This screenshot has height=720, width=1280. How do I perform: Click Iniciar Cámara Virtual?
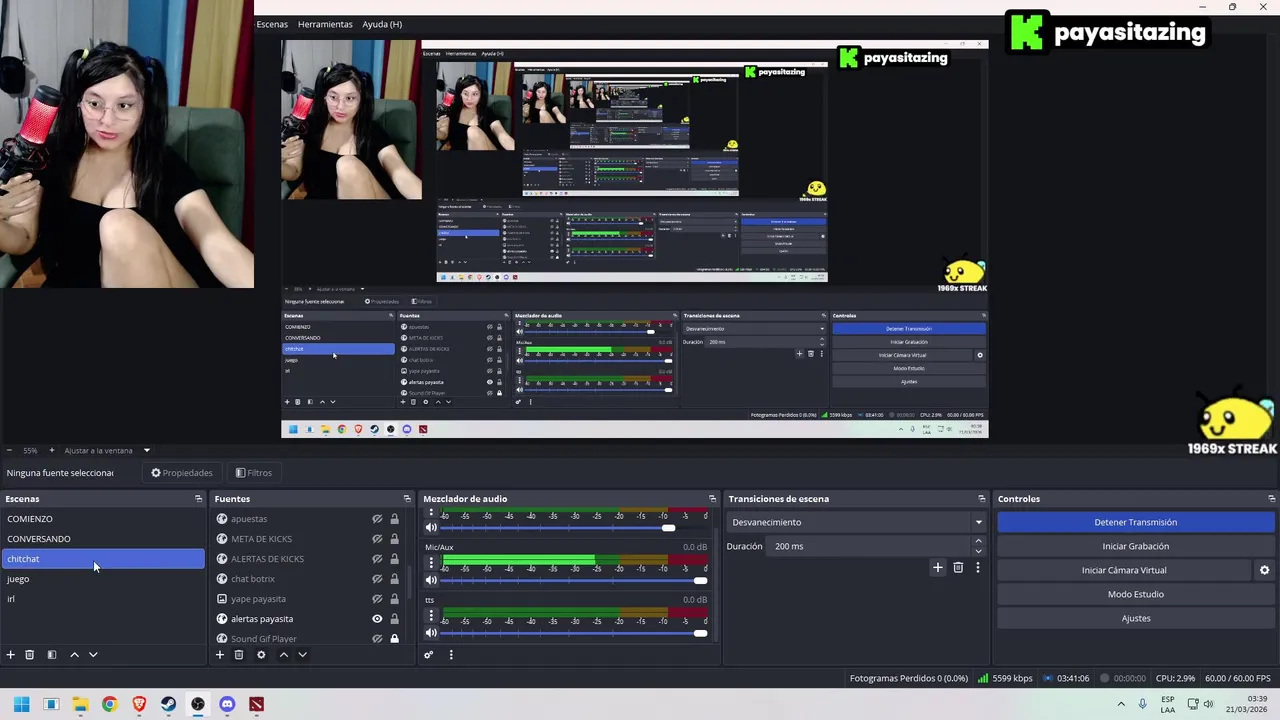1124,570
